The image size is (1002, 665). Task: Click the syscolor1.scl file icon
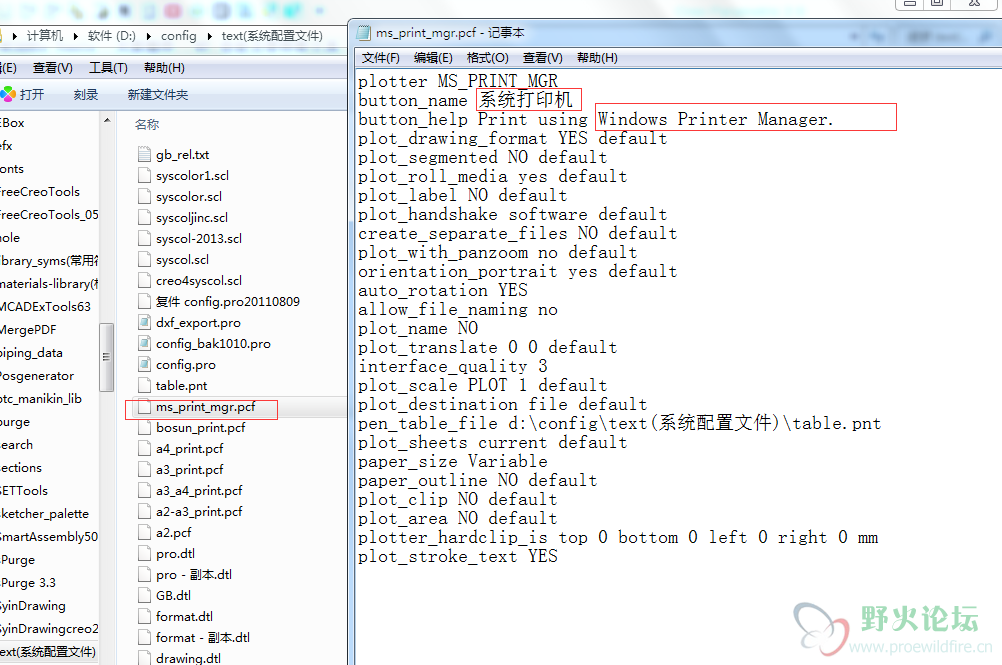(144, 176)
